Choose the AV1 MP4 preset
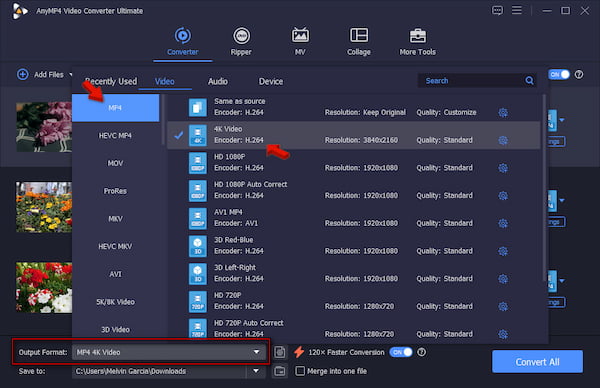 pyautogui.click(x=354, y=218)
